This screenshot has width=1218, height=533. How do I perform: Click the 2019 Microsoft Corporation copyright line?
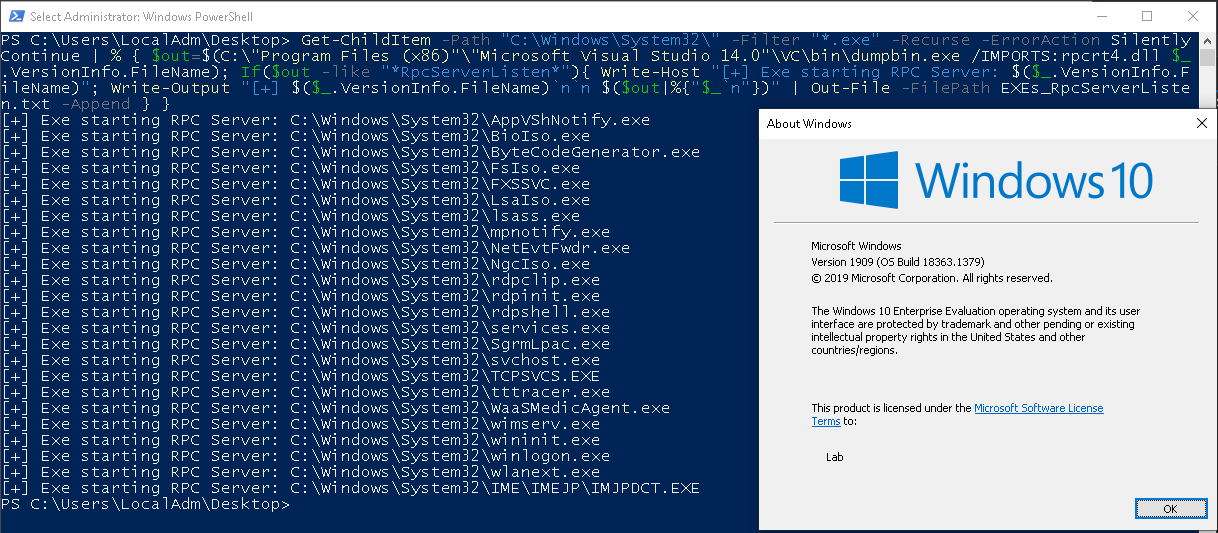[x=931, y=278]
